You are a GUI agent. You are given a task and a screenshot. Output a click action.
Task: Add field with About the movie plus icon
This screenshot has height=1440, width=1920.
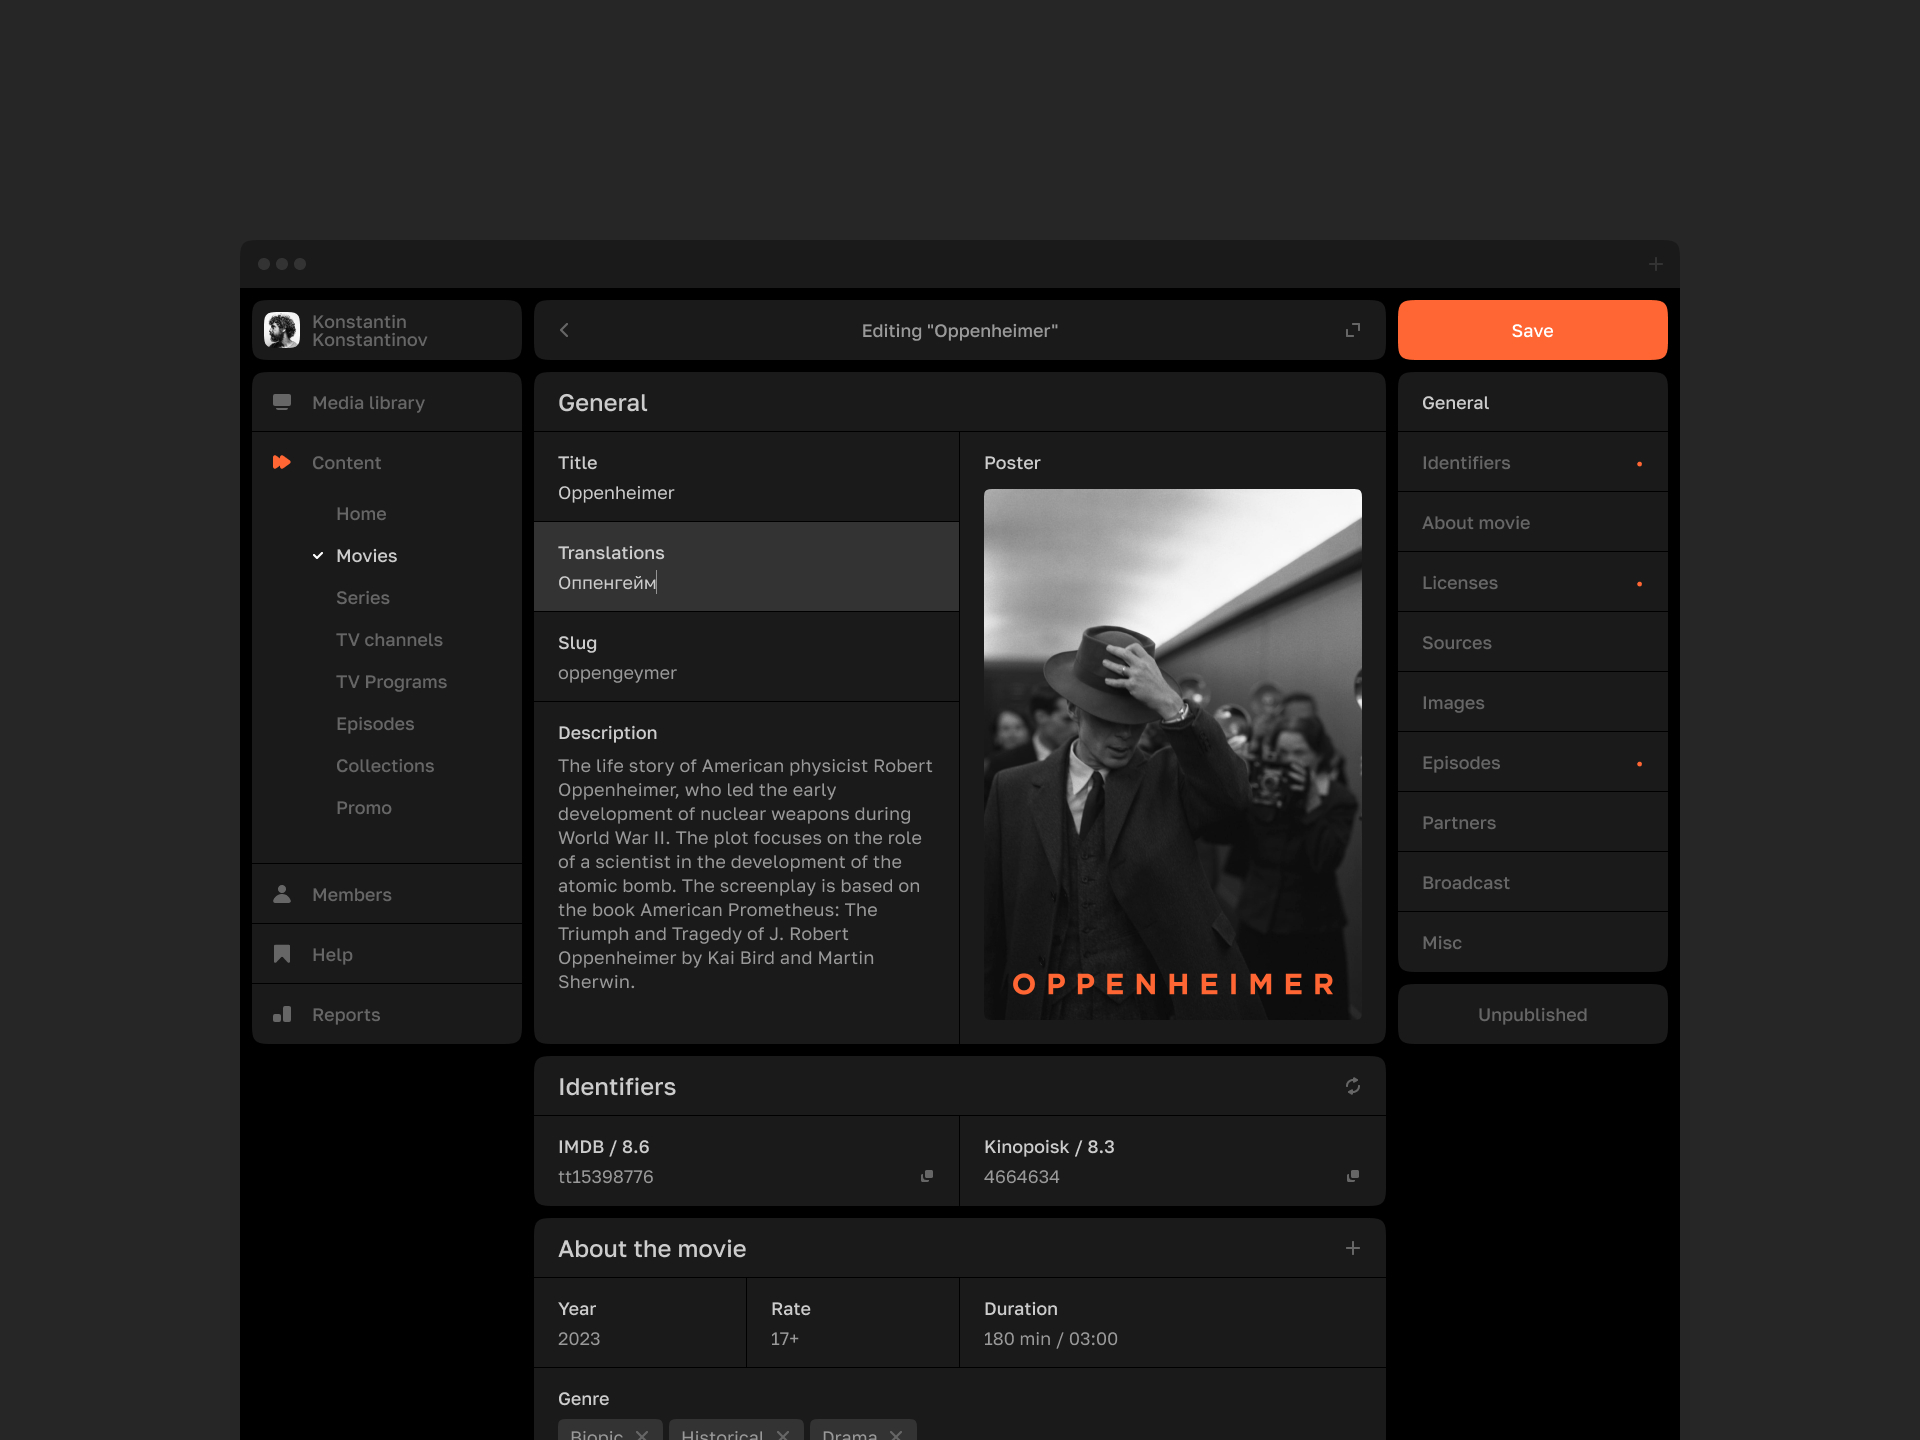[x=1353, y=1248]
